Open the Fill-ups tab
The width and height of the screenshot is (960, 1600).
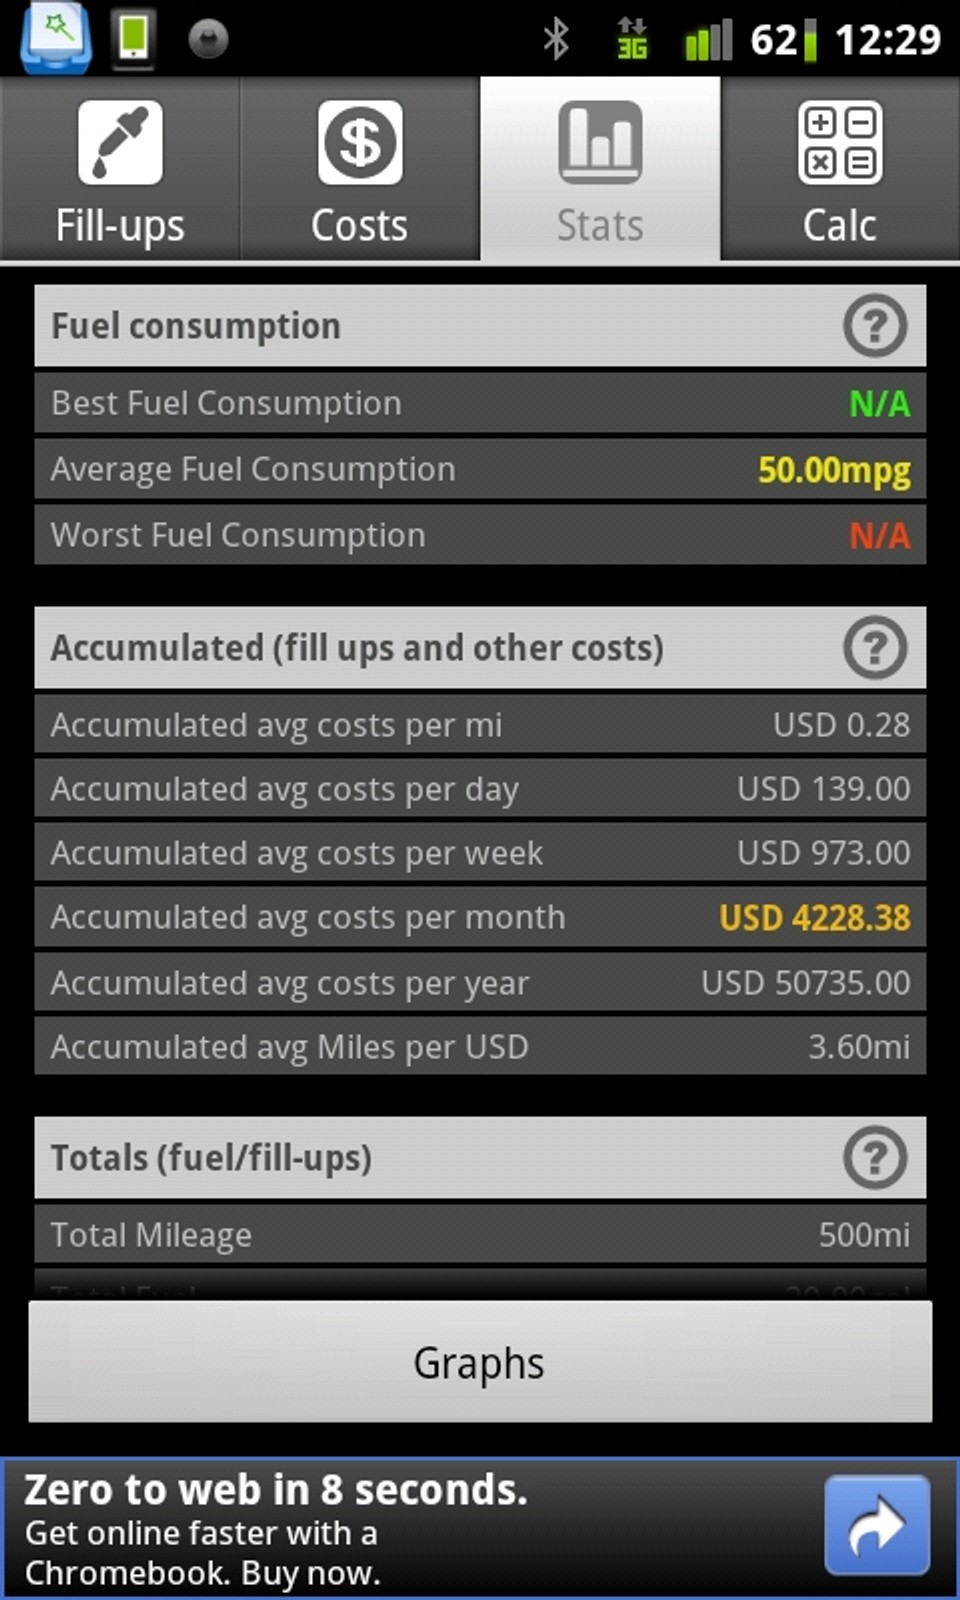[120, 170]
